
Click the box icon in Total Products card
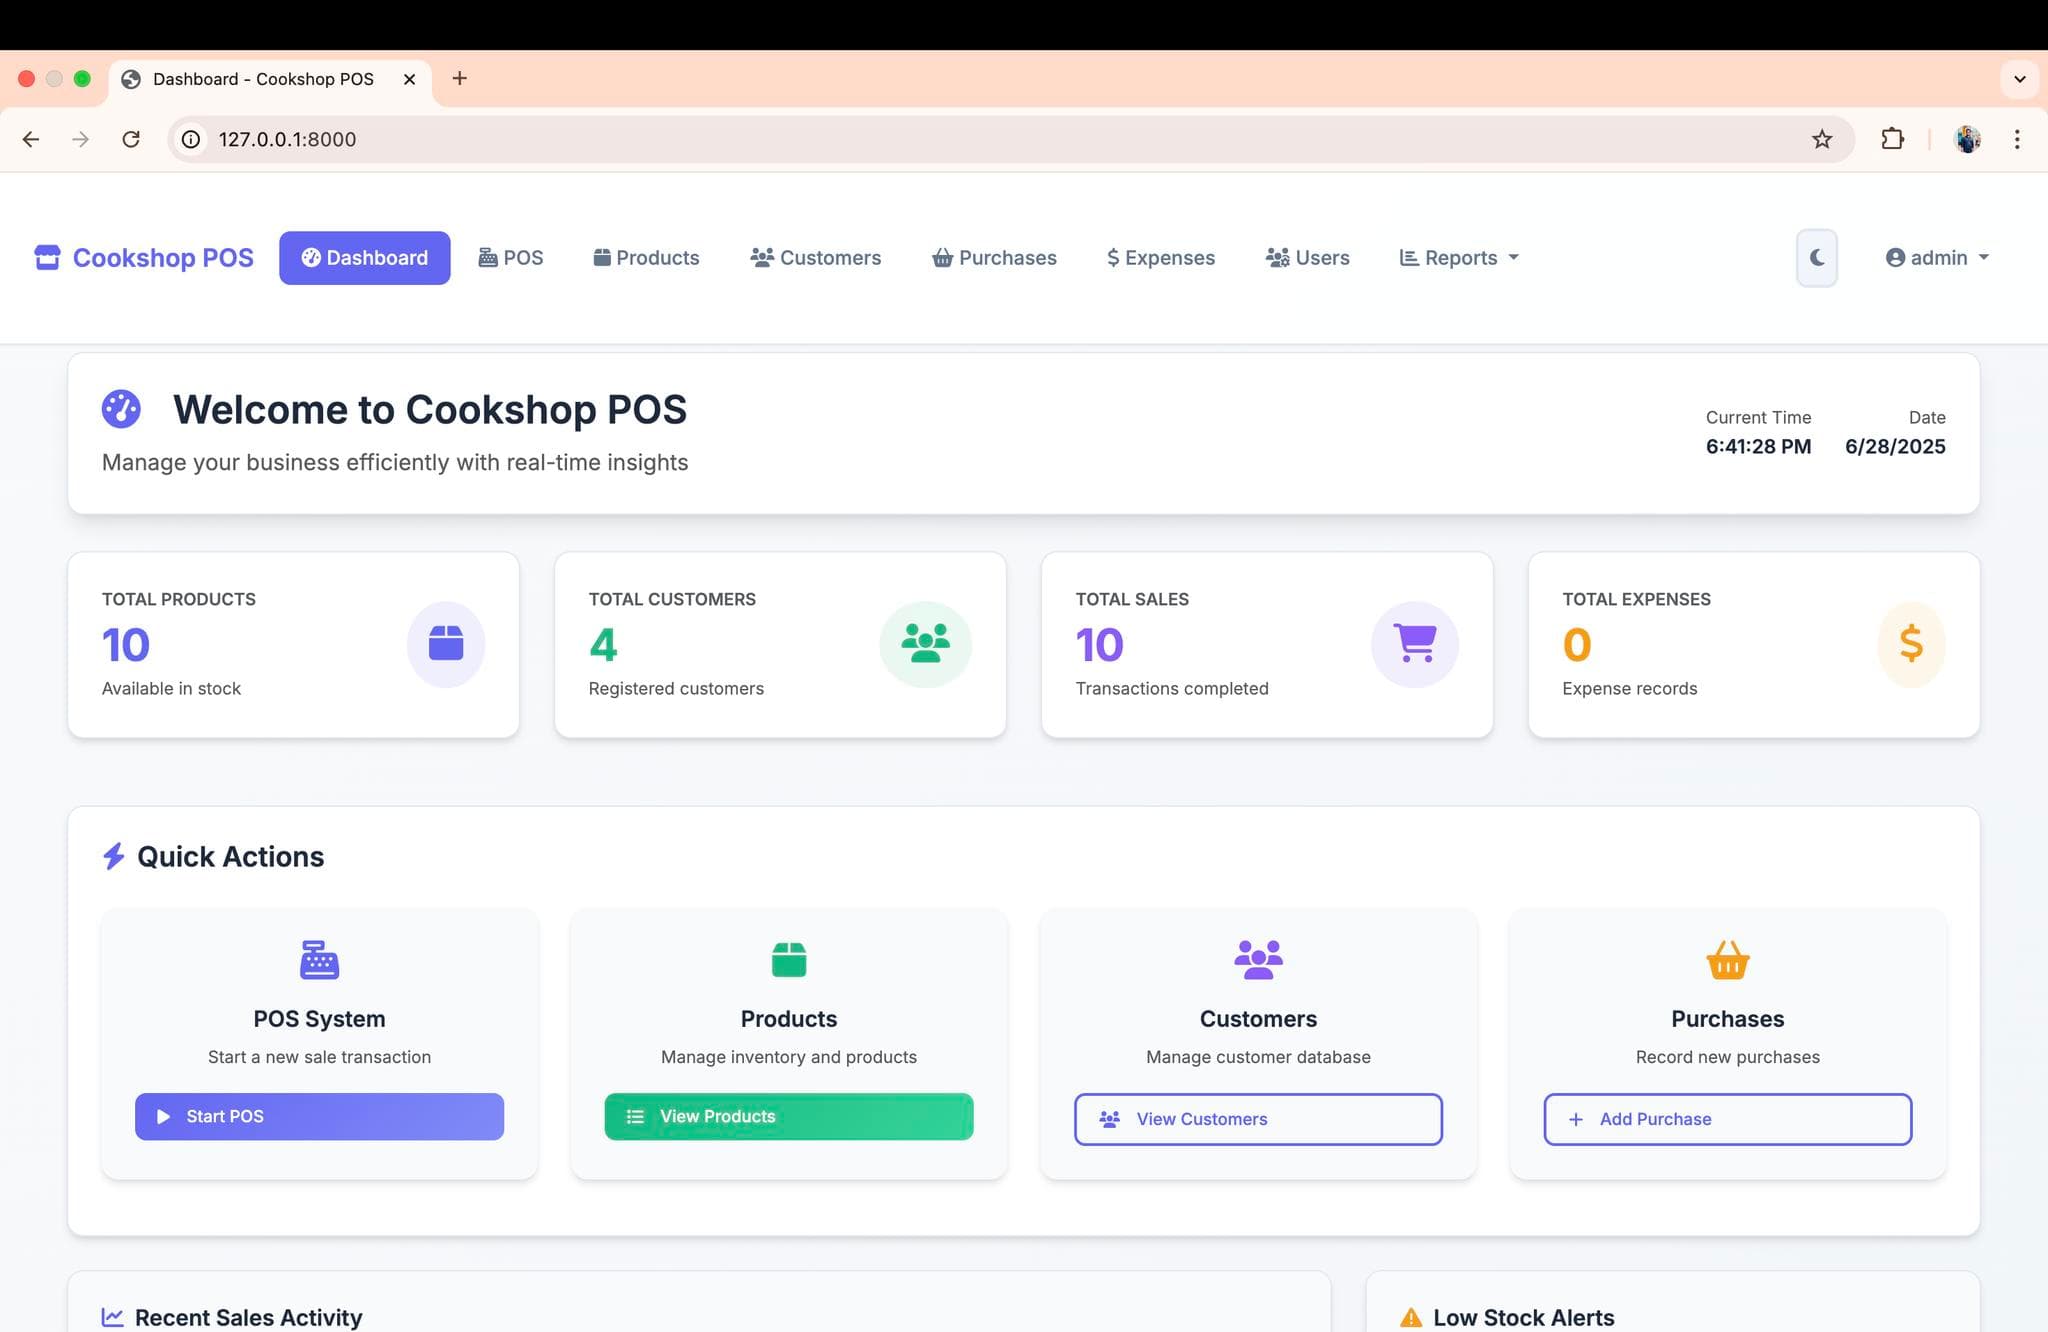point(446,644)
